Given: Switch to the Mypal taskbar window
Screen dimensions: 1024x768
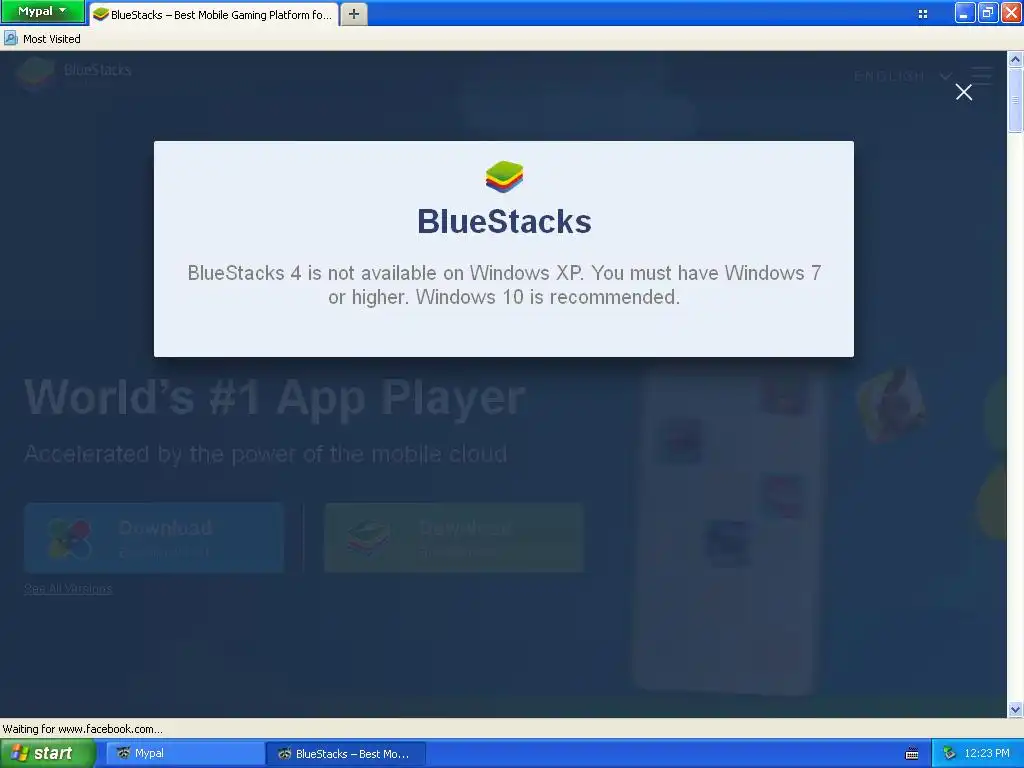Looking at the screenshot, I should (184, 754).
